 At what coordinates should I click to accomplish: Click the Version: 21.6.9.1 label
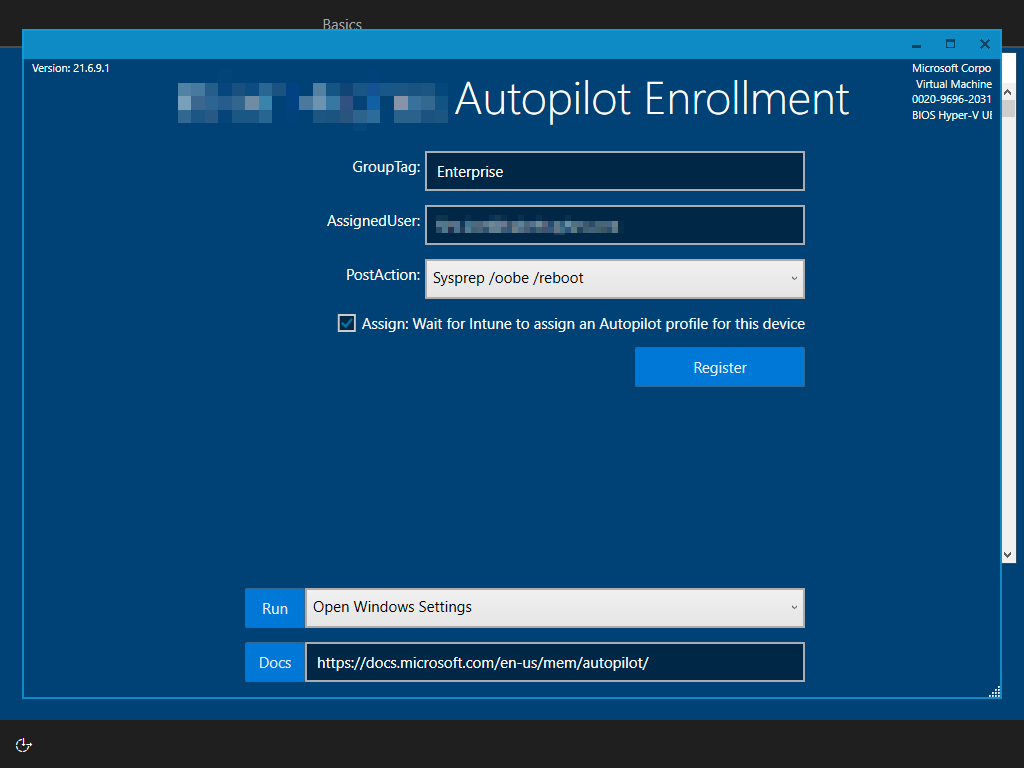click(71, 68)
